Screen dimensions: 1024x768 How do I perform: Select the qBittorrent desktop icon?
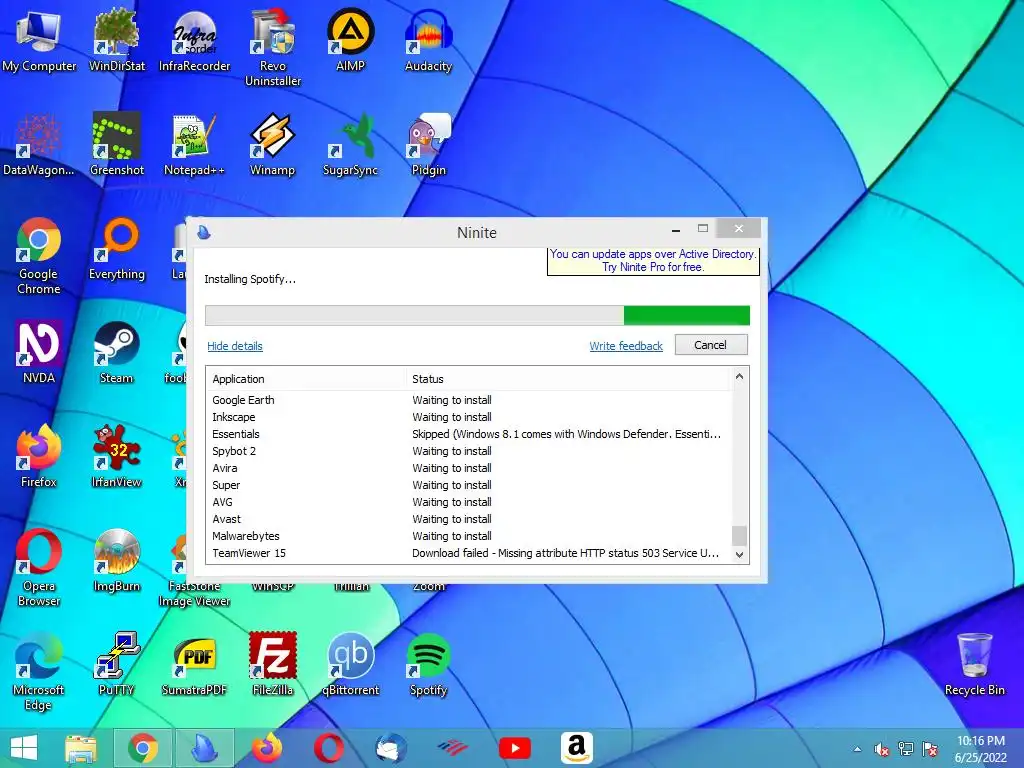click(x=350, y=665)
